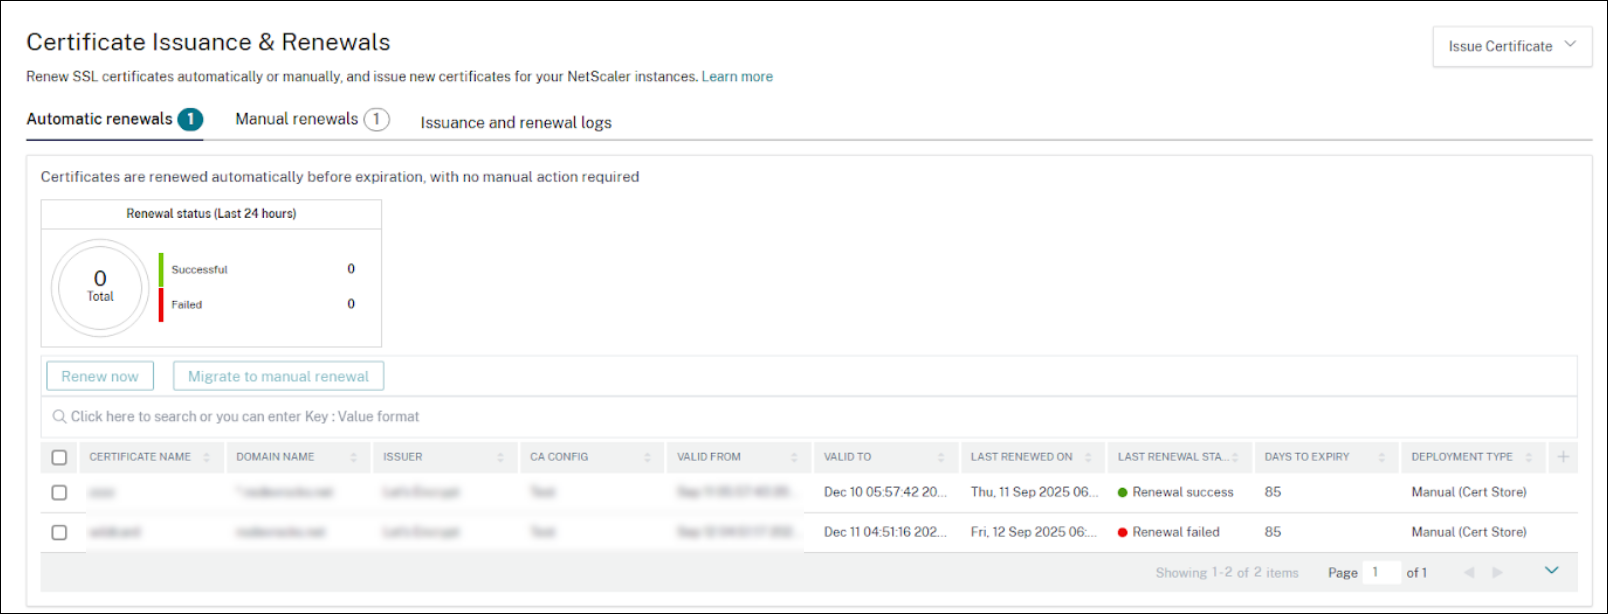Sort by Days to Expiry column arrows
The image size is (1608, 614).
coord(1382,457)
